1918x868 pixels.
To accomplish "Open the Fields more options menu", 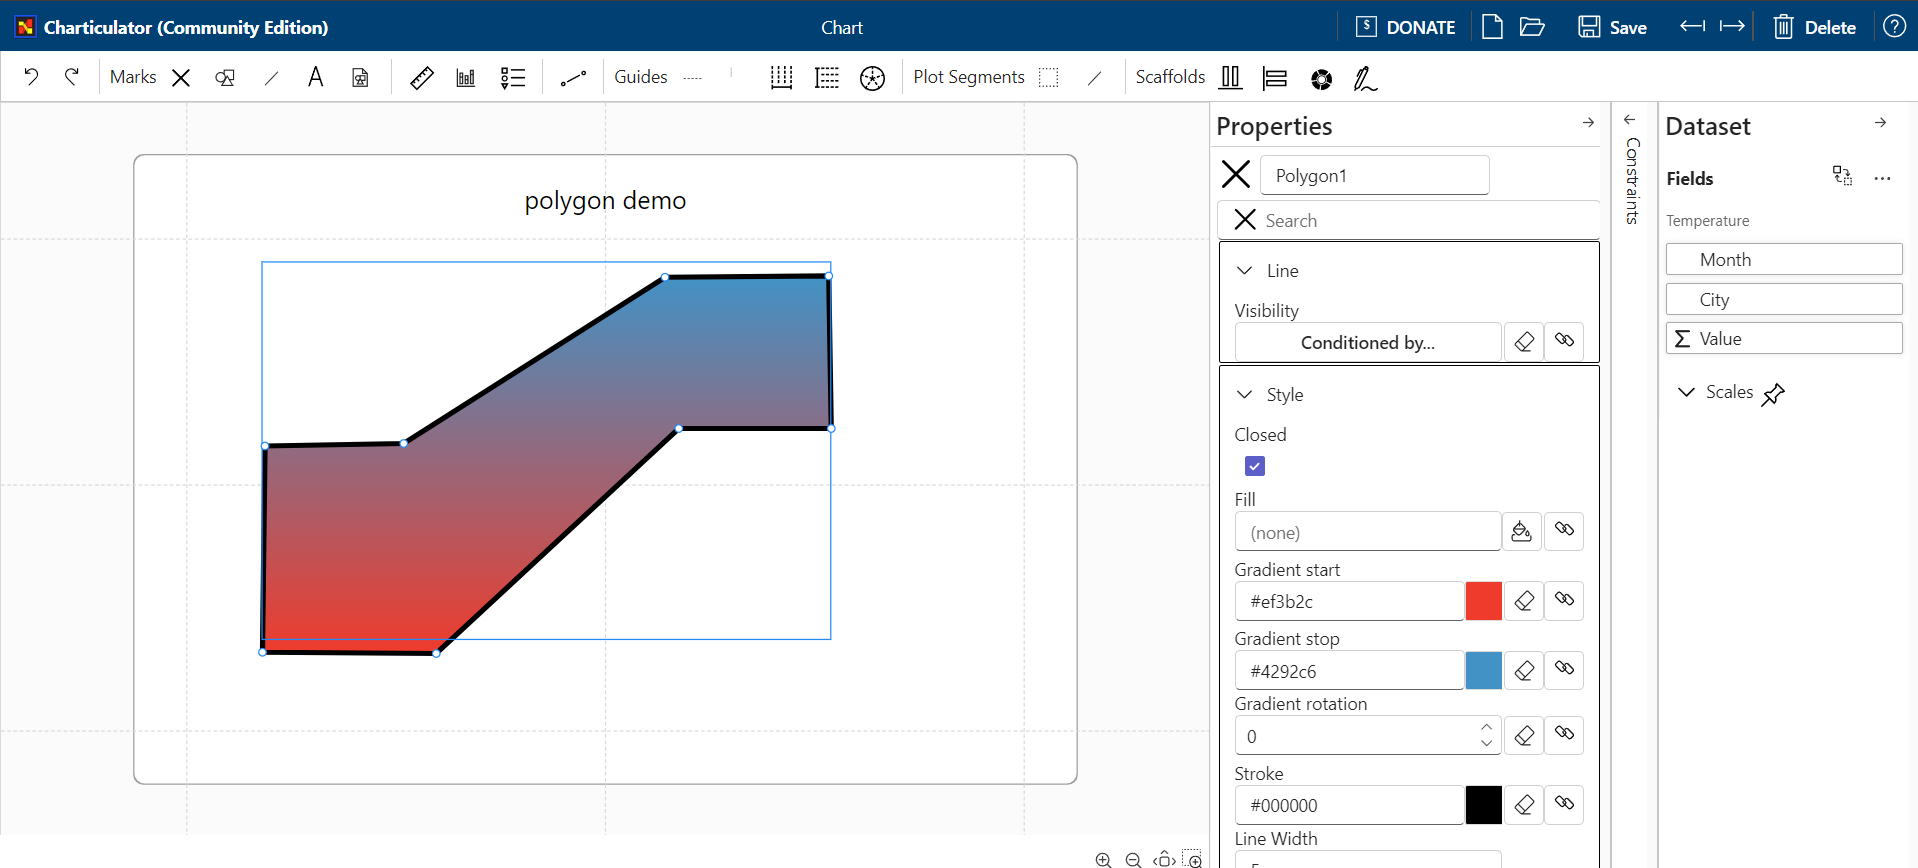I will click(x=1882, y=178).
